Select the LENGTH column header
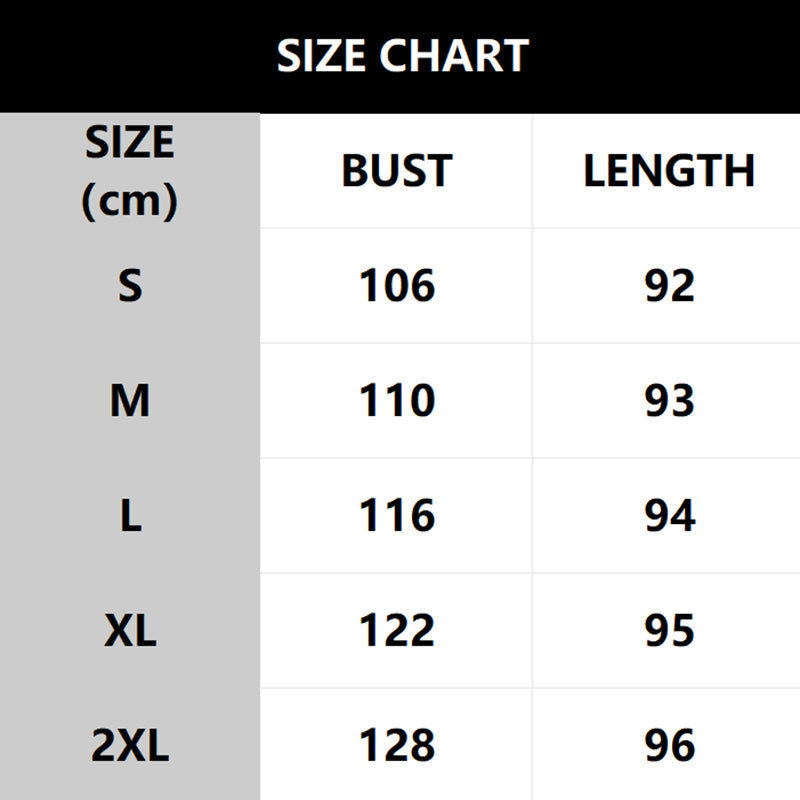Image resolution: width=800 pixels, height=800 pixels. click(x=669, y=171)
